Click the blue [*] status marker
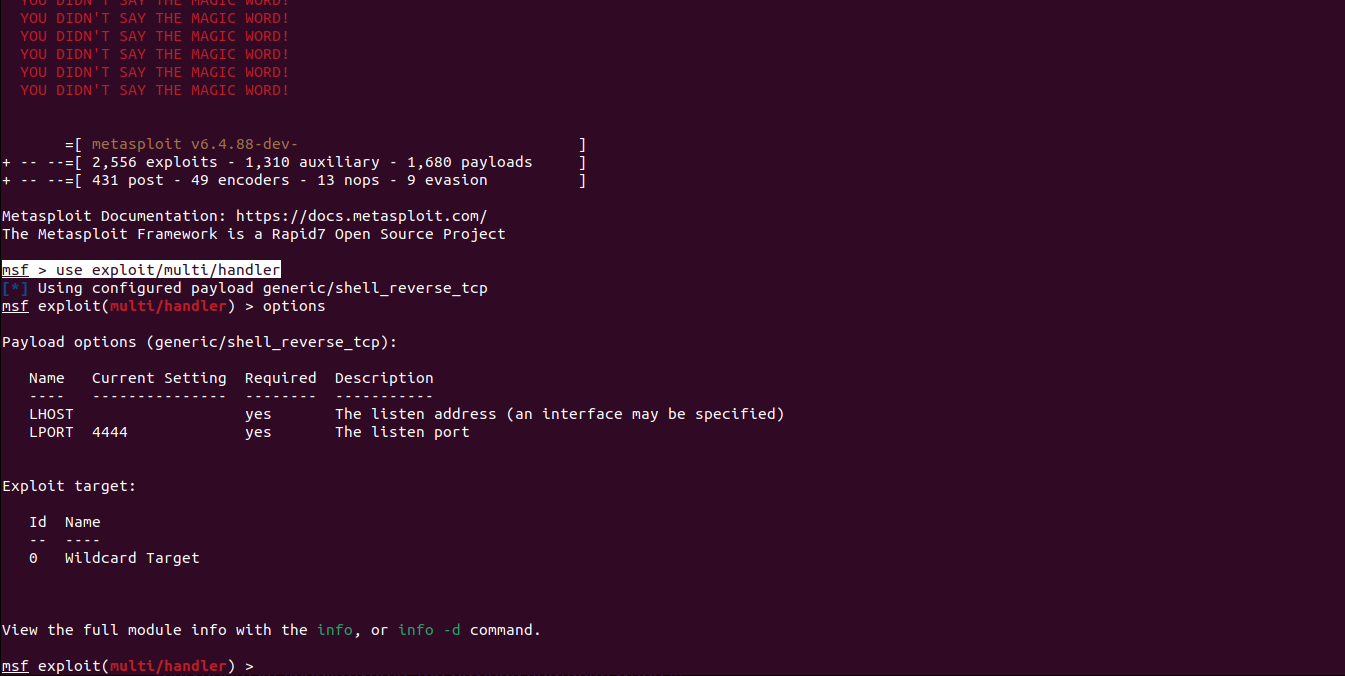1345x676 pixels. pyautogui.click(x=15, y=288)
